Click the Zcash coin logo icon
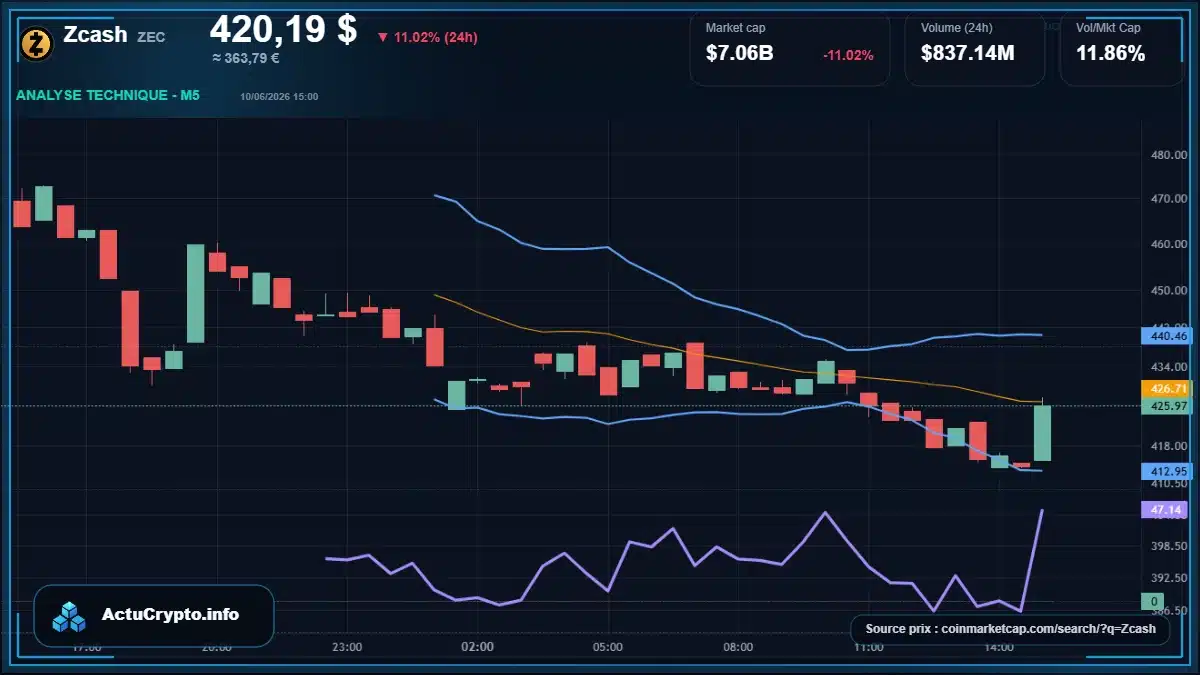1200x675 pixels. [x=37, y=42]
